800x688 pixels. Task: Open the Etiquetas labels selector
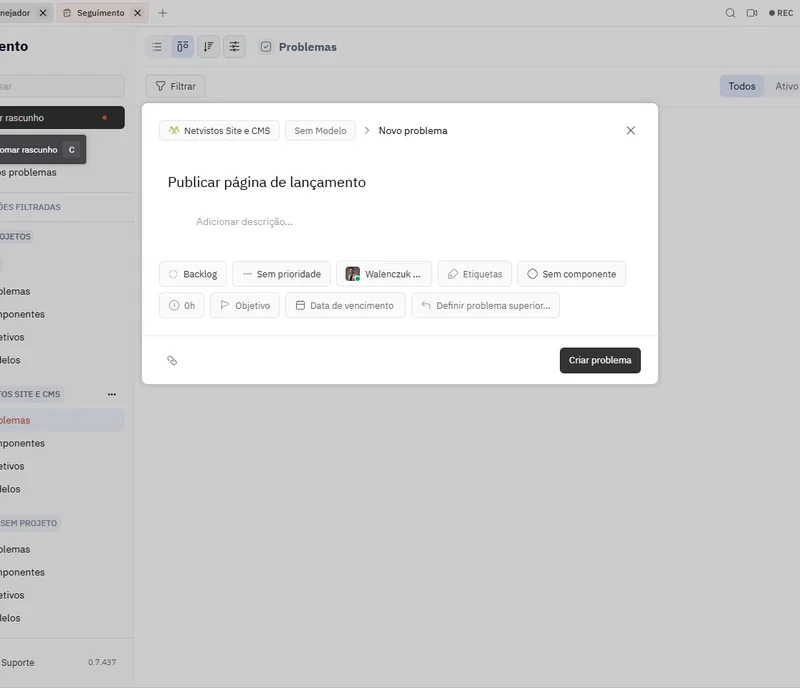[475, 274]
